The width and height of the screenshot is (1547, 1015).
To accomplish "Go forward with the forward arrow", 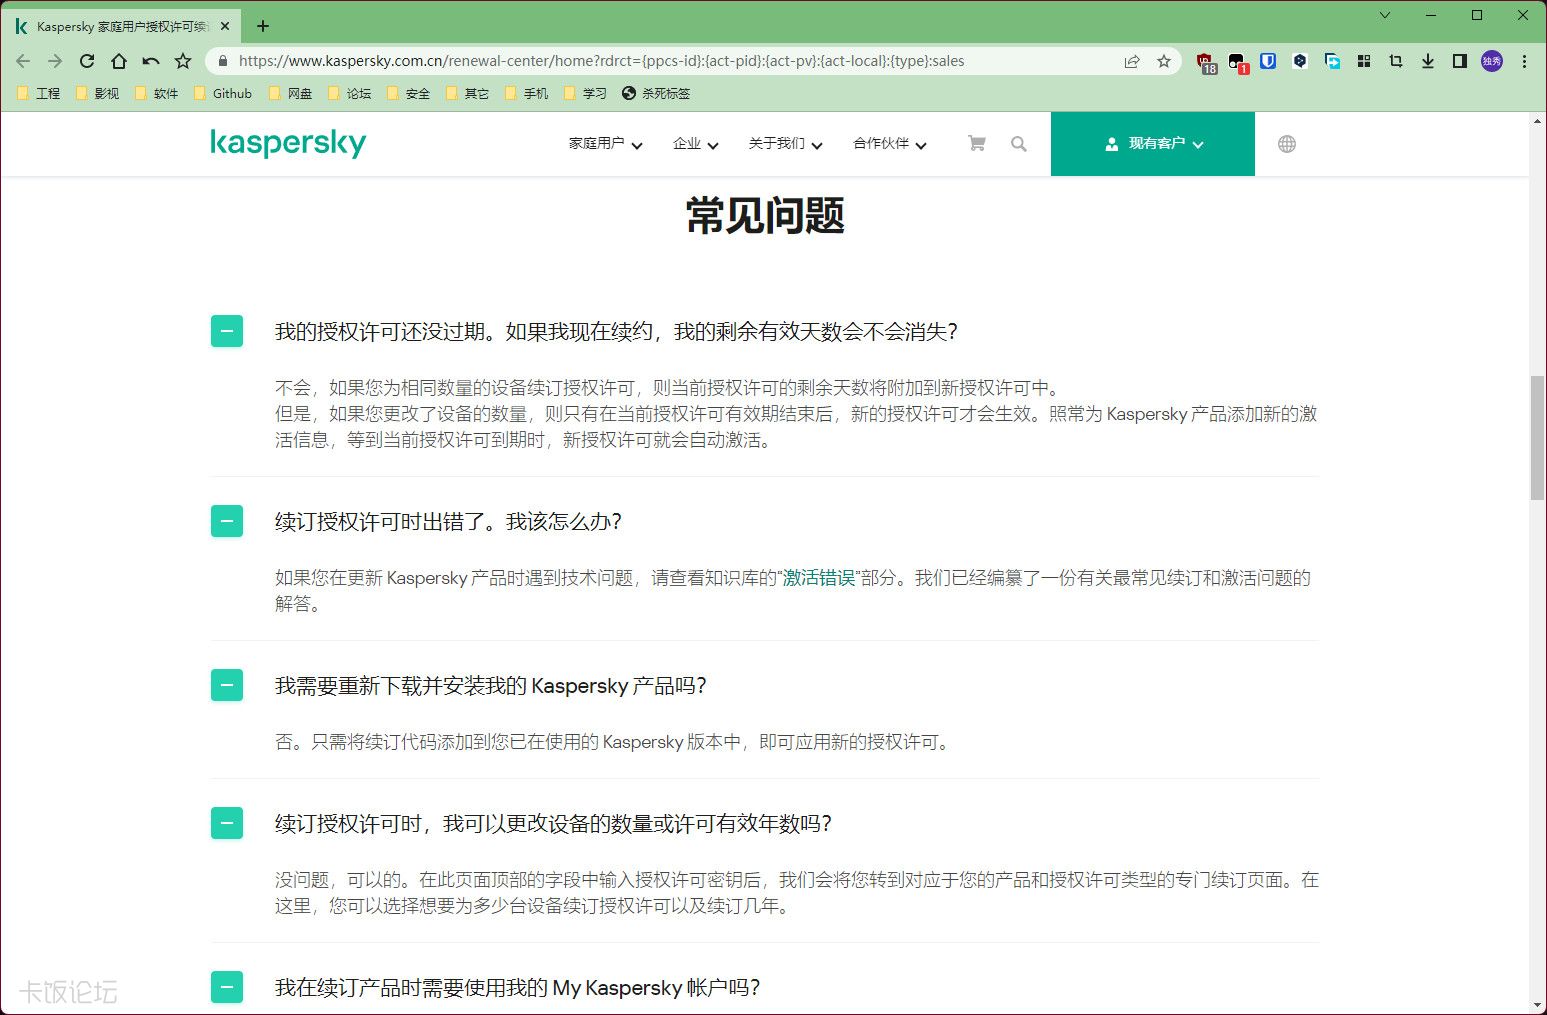I will [x=55, y=61].
